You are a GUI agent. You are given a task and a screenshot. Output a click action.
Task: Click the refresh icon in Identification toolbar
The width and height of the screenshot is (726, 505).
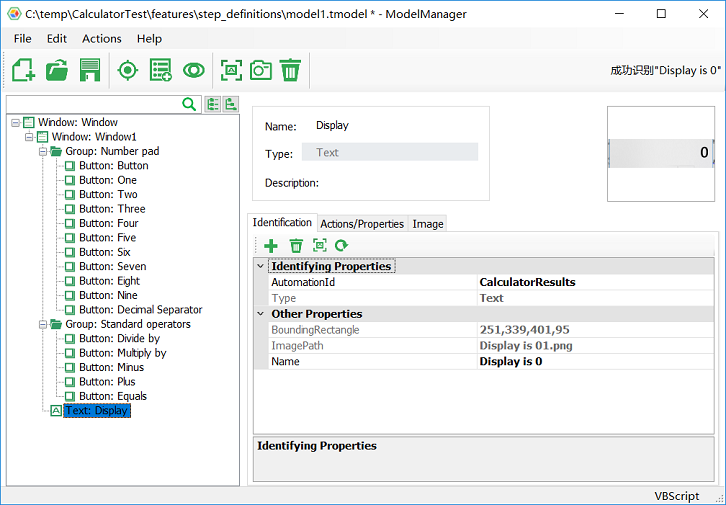342,245
